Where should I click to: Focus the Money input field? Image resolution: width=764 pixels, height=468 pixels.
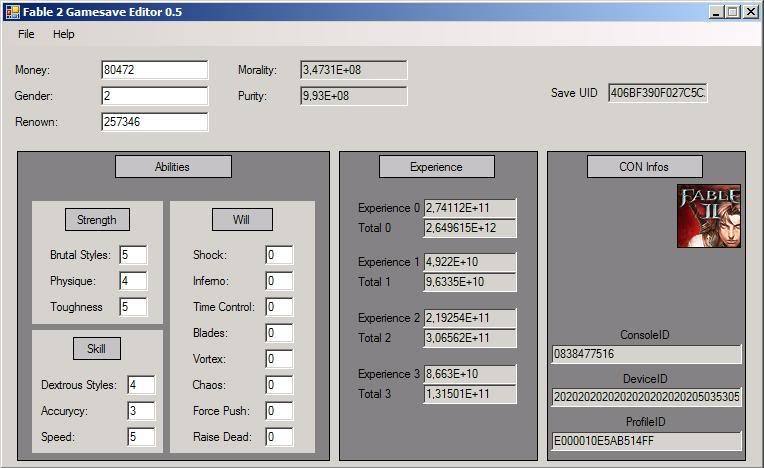click(x=154, y=70)
